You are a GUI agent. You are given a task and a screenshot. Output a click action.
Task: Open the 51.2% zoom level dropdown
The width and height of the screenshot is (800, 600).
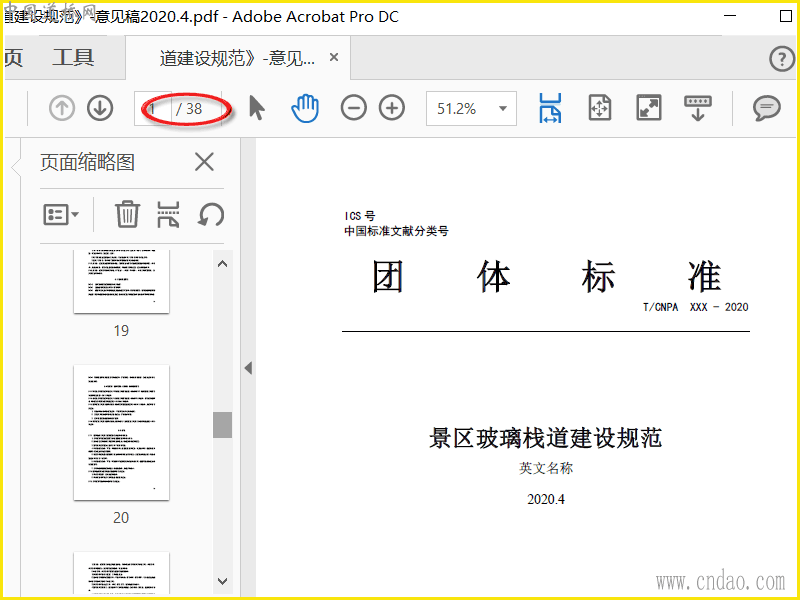click(x=471, y=109)
